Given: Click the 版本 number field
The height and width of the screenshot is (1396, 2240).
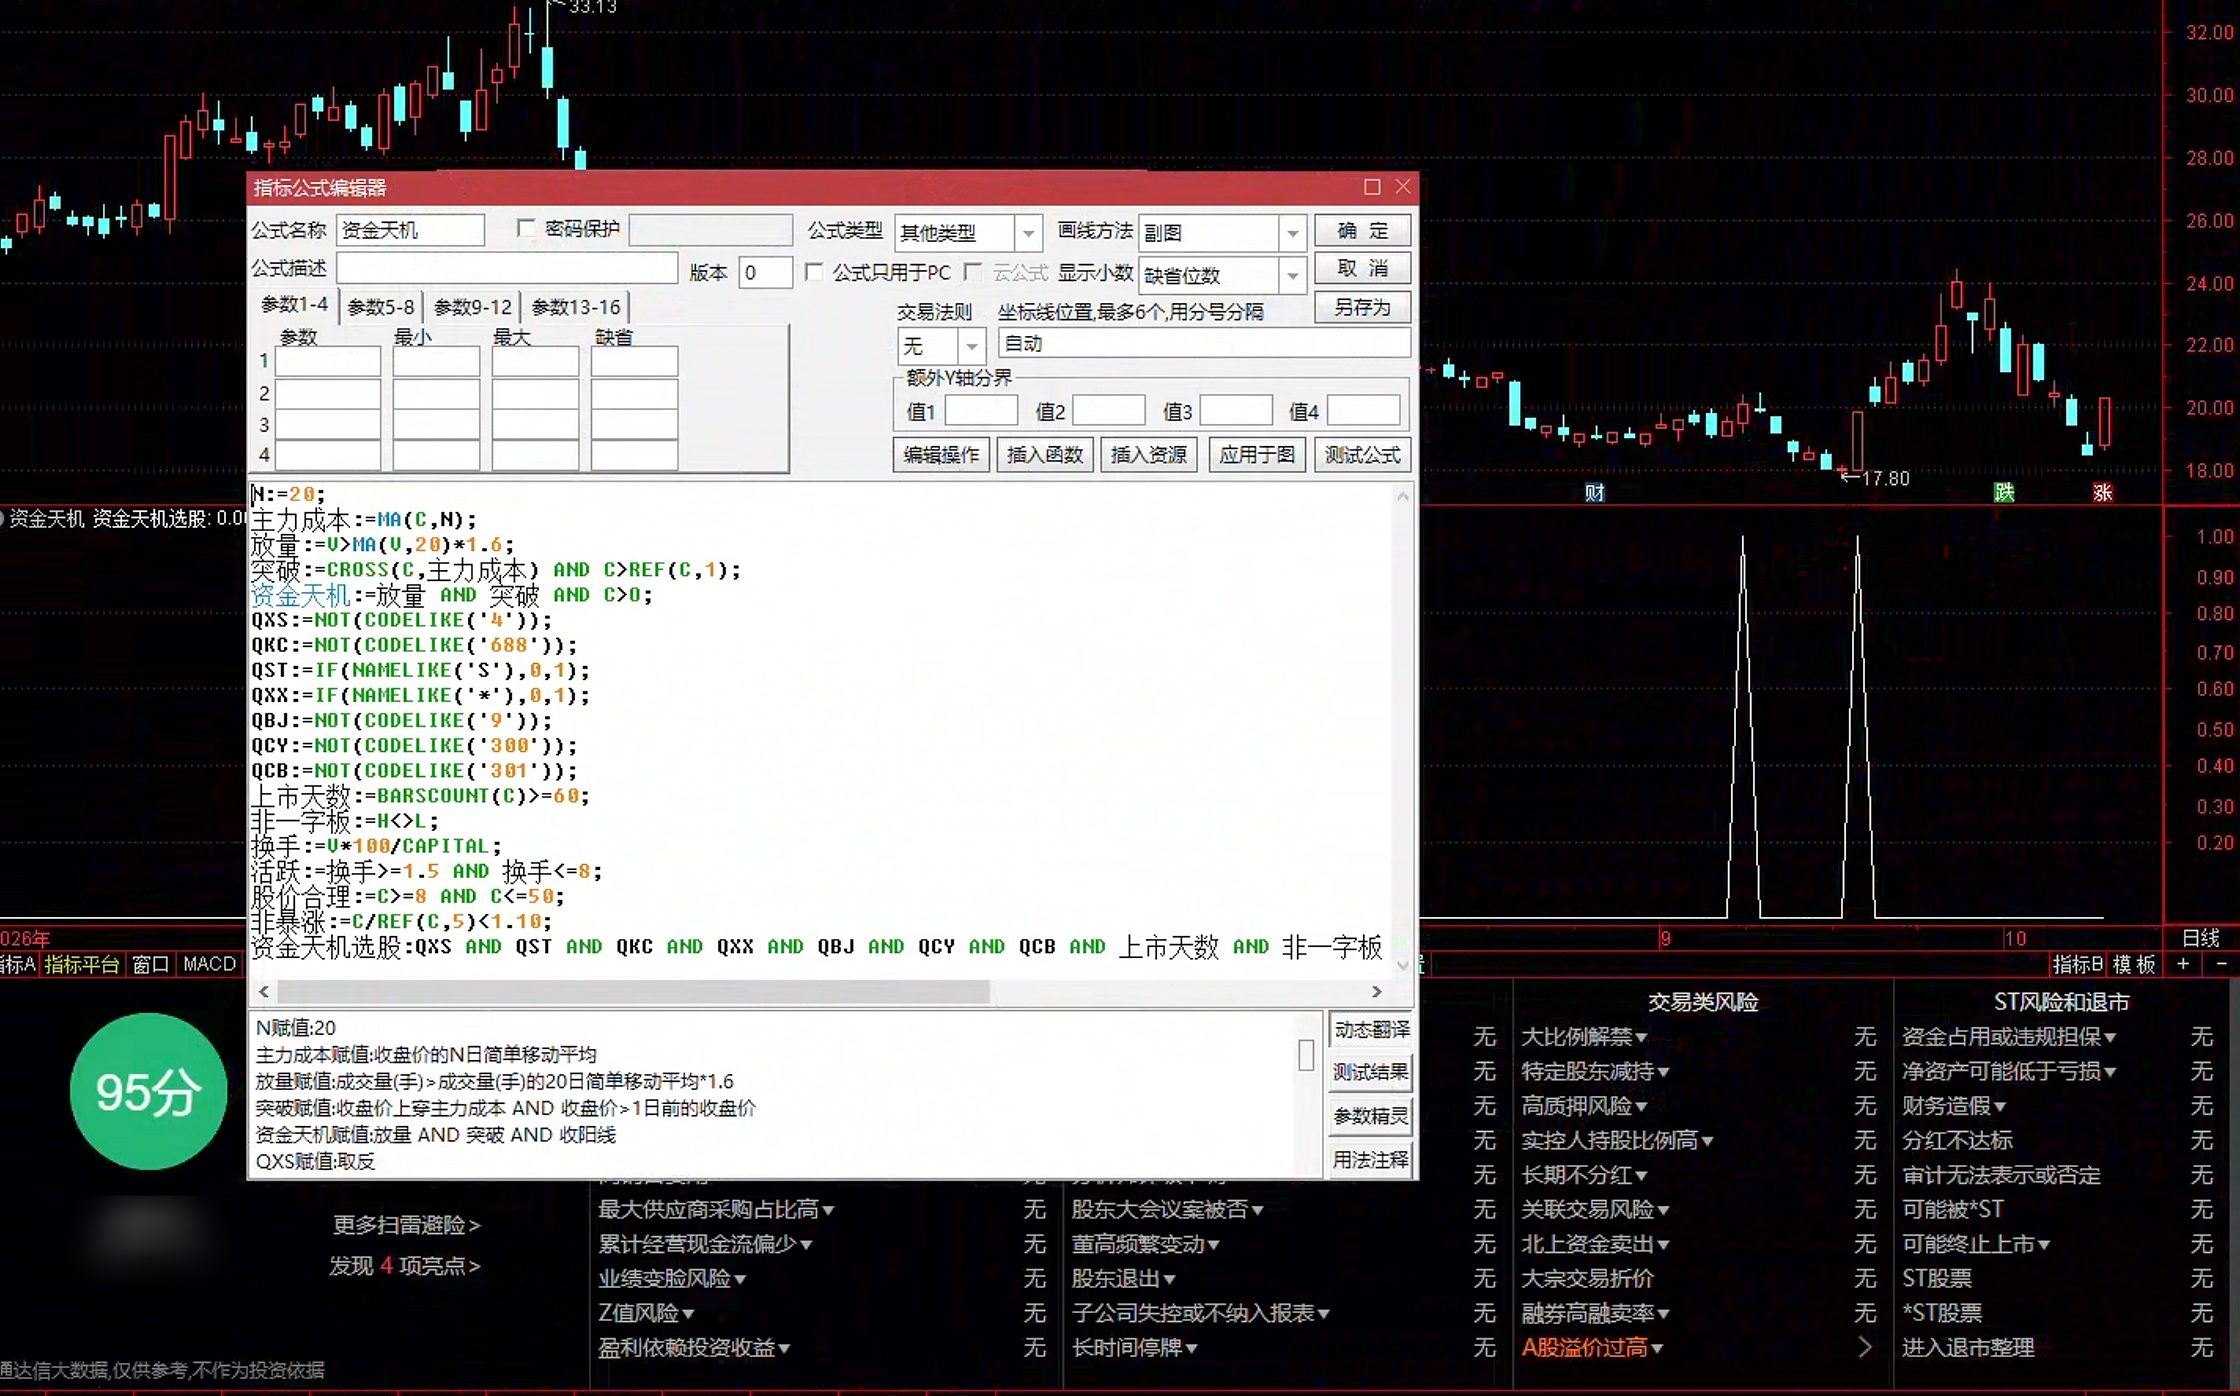Looking at the screenshot, I should click(765, 272).
